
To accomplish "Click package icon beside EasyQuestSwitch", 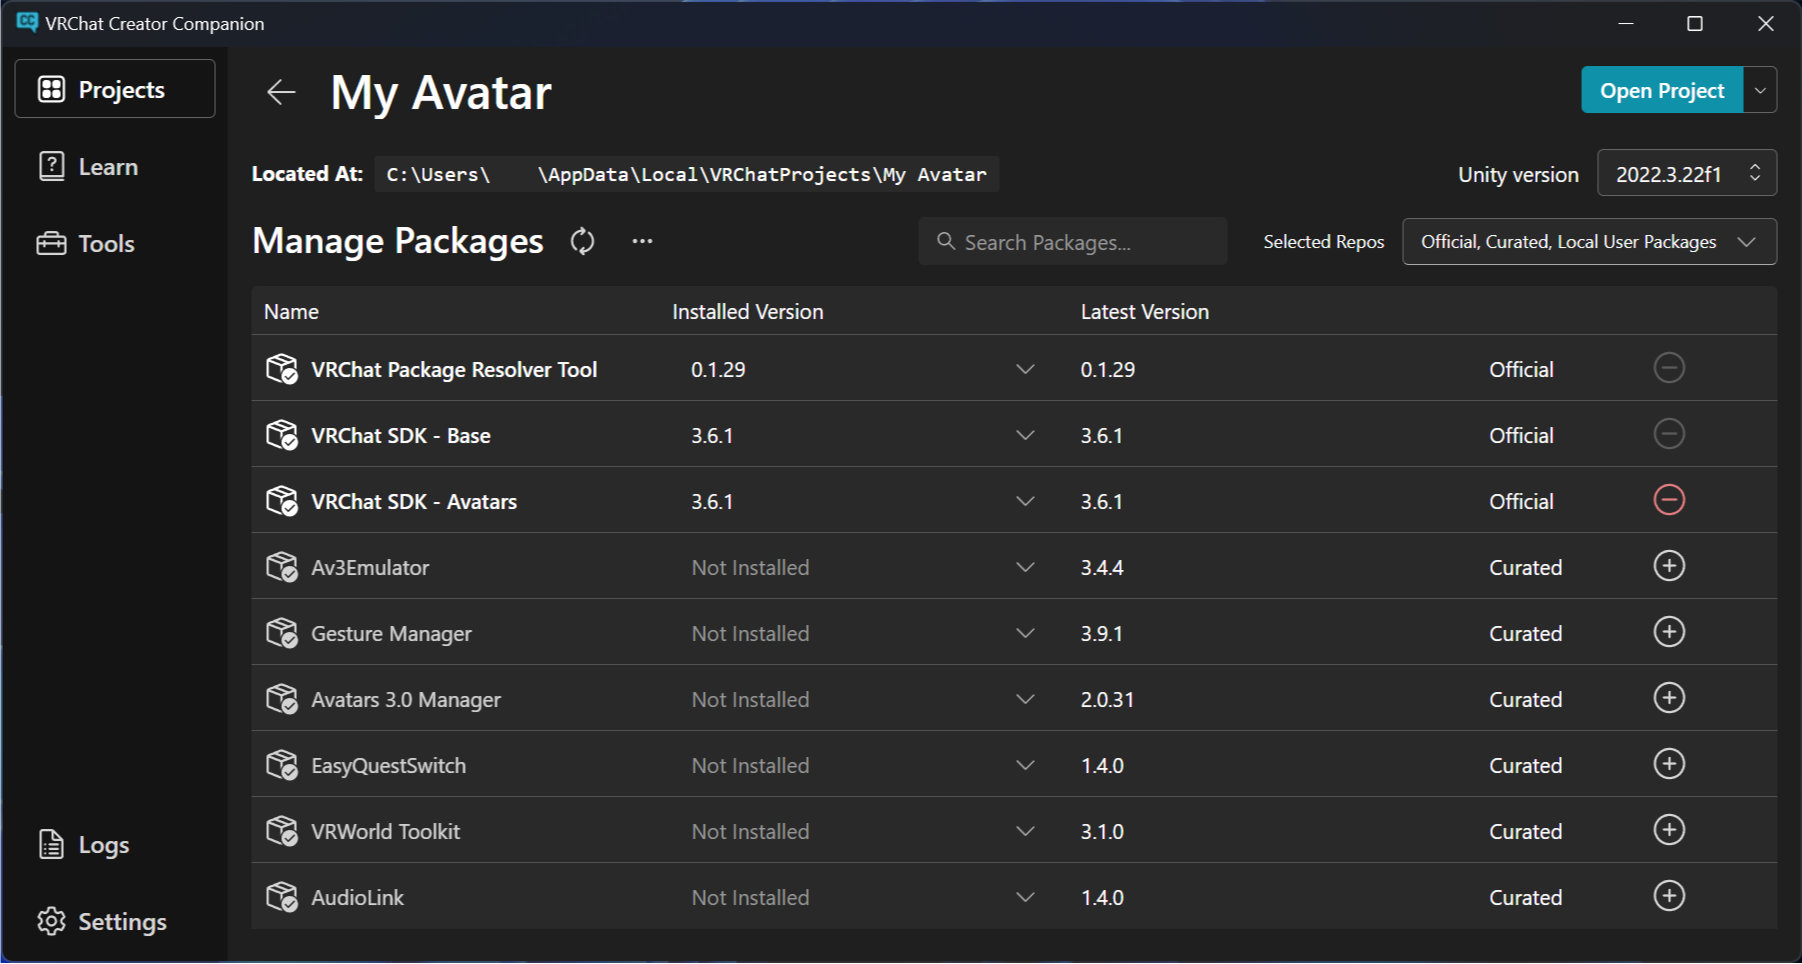I will [282, 765].
